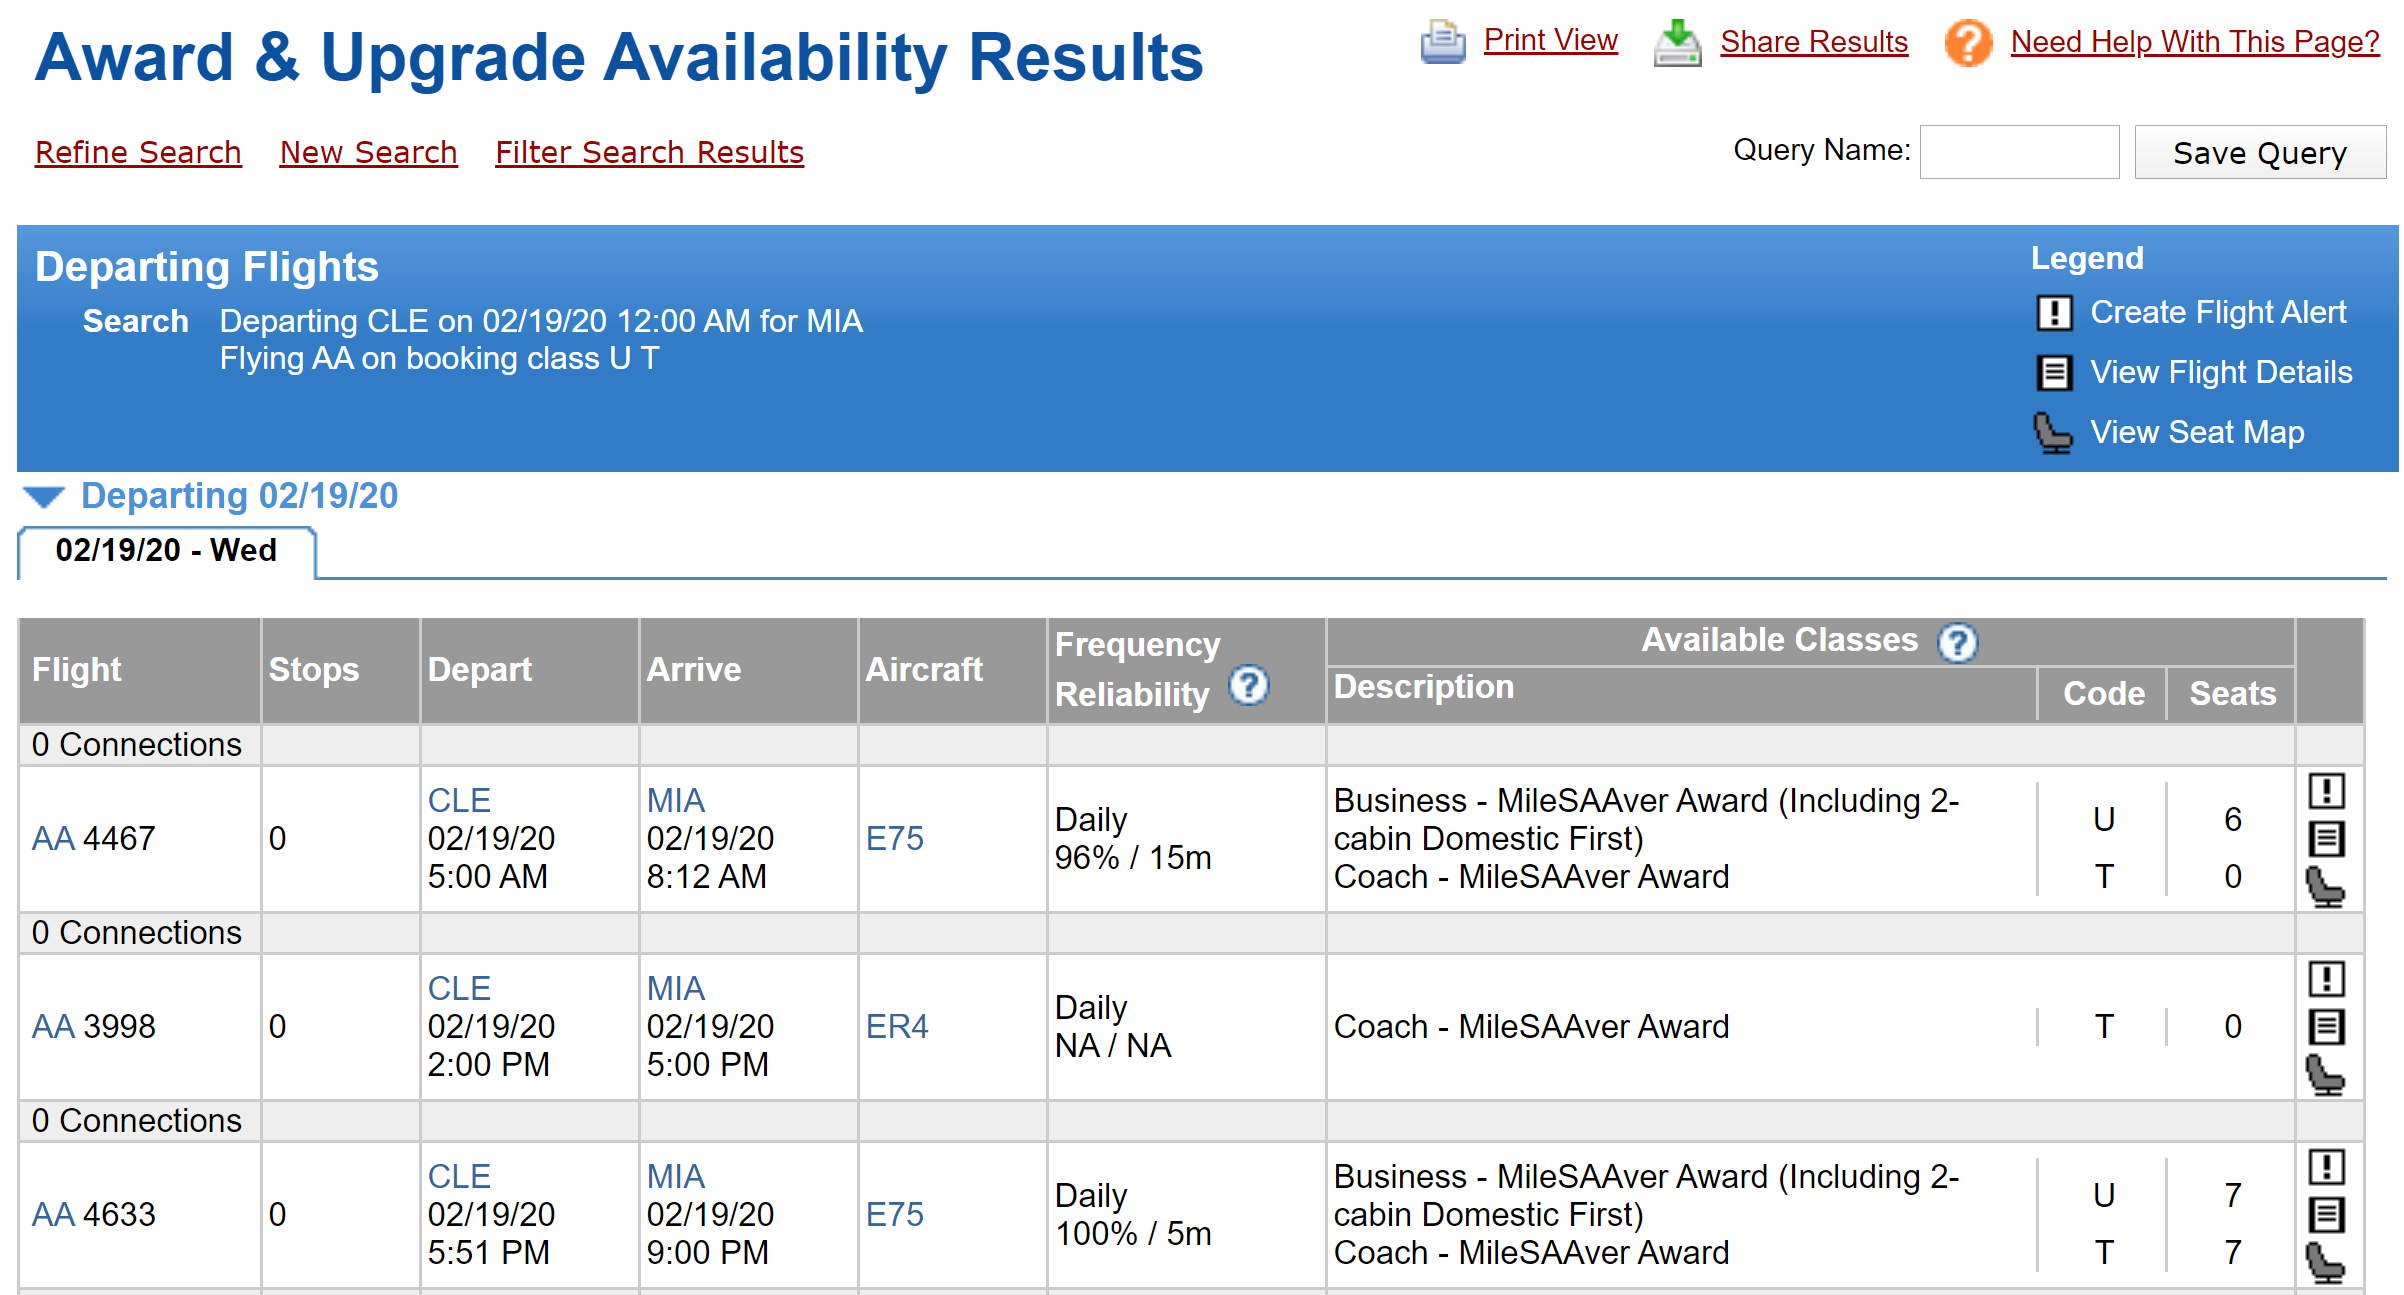2404x1295 pixels.
Task: Click CLE departure link for AA 4467
Action: pyautogui.click(x=459, y=800)
